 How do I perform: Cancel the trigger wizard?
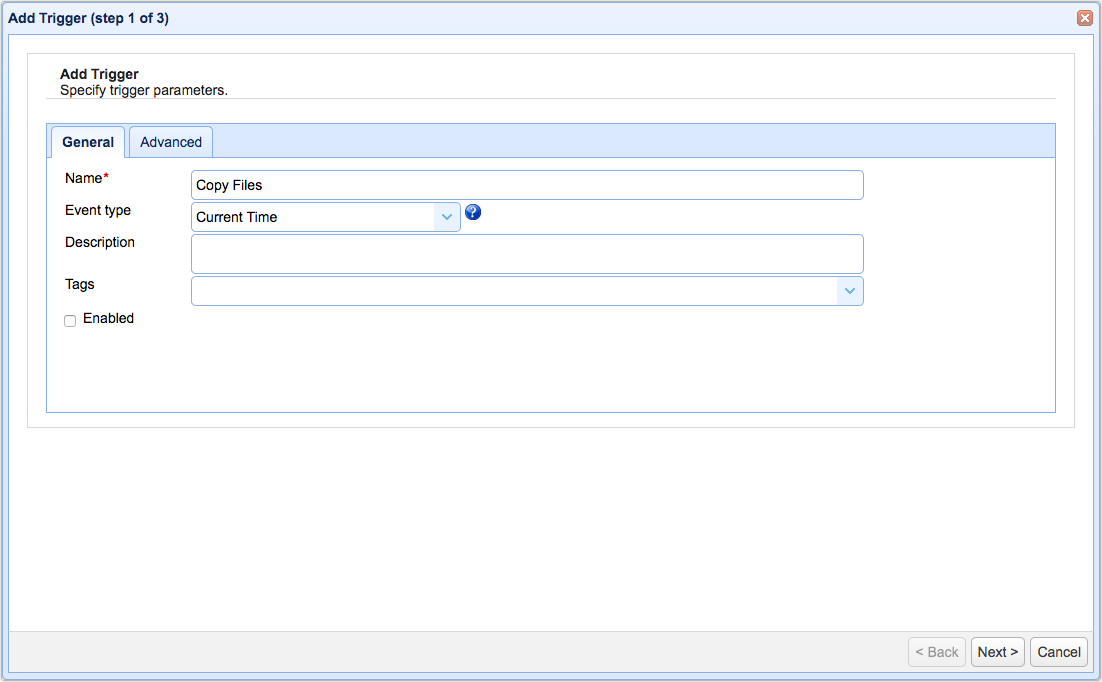coord(1058,652)
